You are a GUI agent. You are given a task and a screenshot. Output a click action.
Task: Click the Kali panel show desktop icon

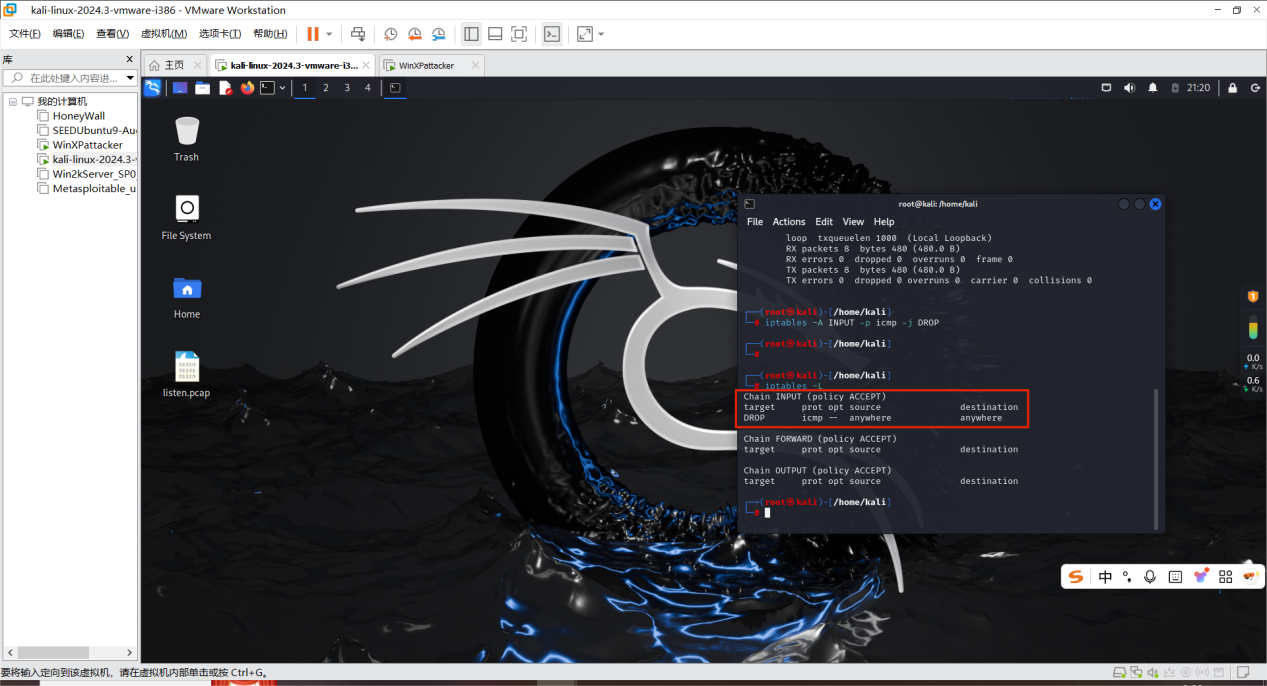point(180,88)
